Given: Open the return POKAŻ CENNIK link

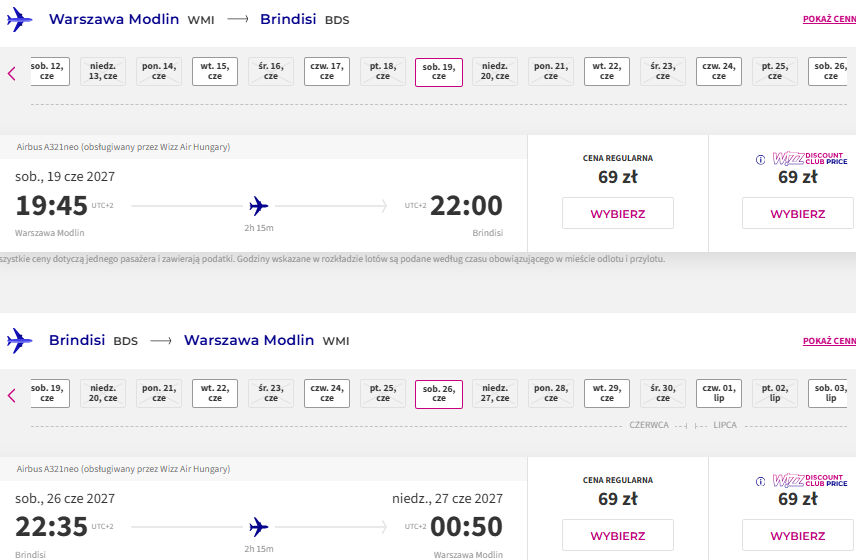Looking at the screenshot, I should point(829,341).
